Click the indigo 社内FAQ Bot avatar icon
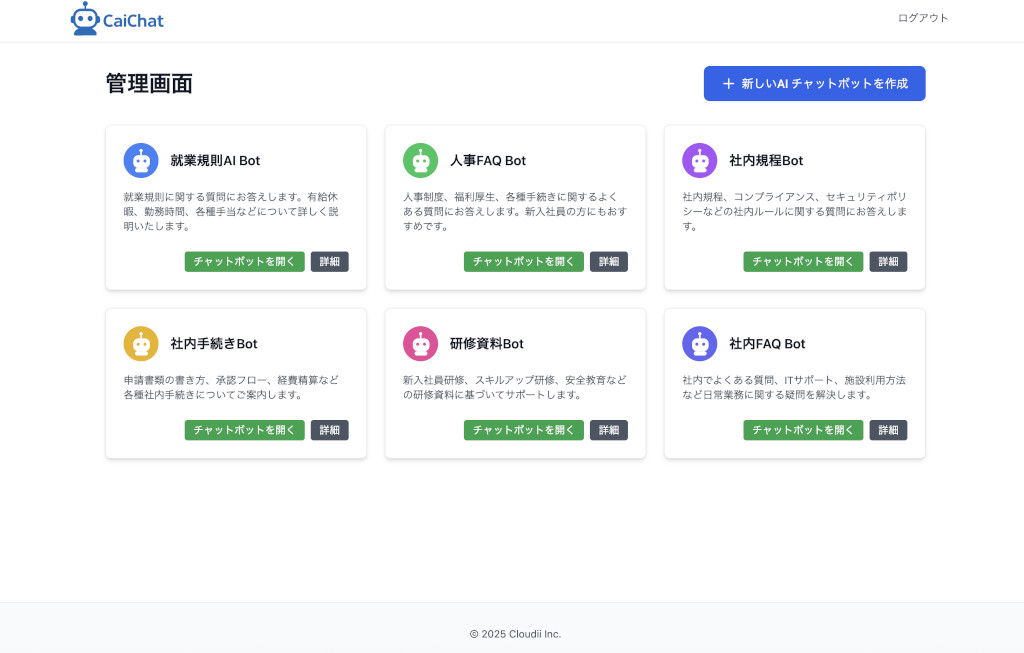 [x=699, y=344]
